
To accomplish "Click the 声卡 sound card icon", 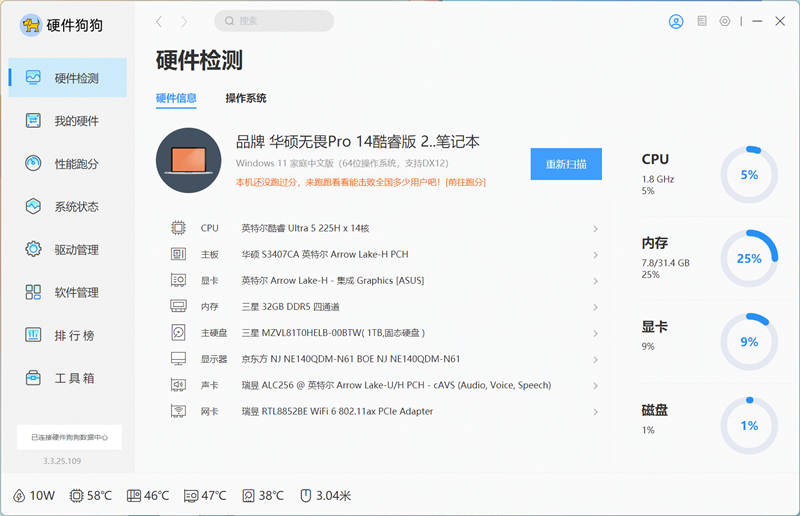I will [x=178, y=385].
